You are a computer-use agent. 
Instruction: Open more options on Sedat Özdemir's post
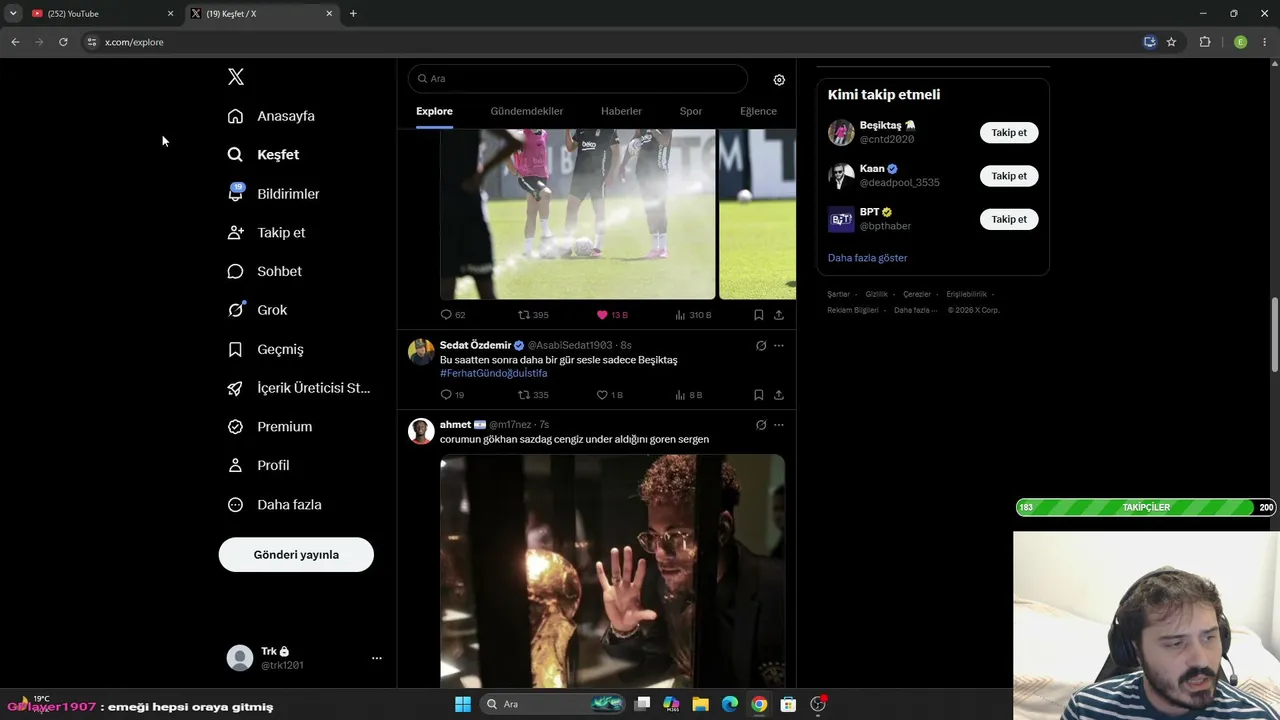[779, 346]
